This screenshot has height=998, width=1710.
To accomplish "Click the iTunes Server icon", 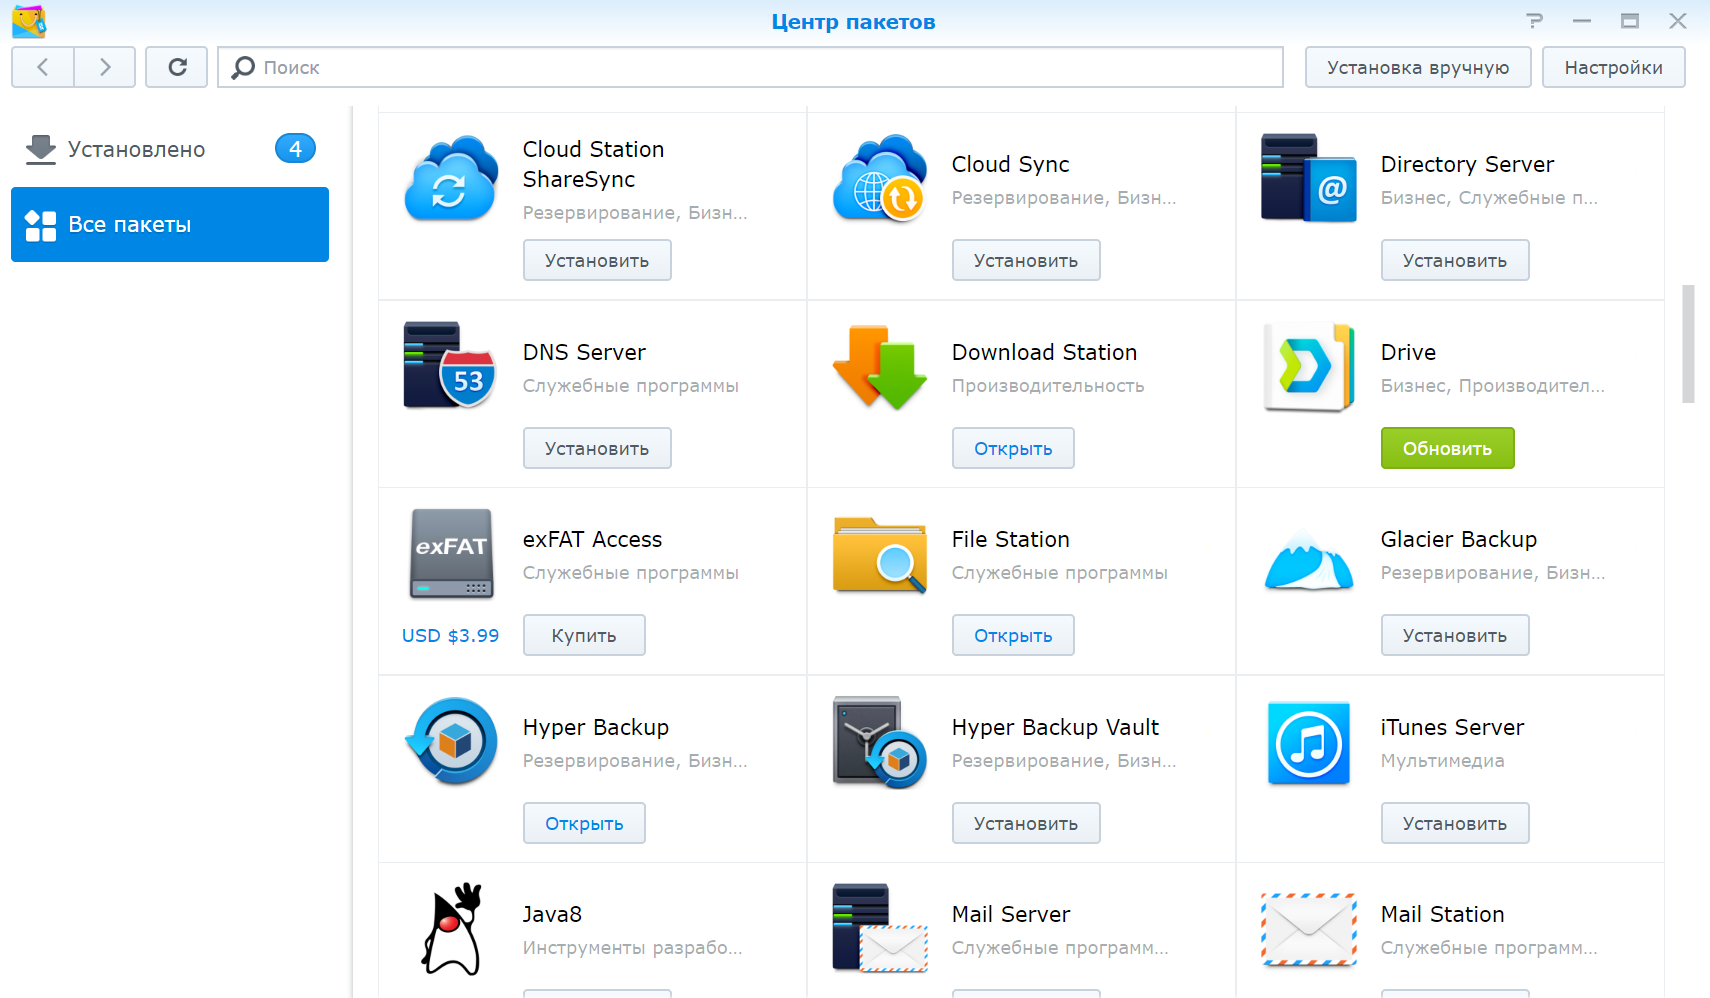I will tap(1309, 743).
